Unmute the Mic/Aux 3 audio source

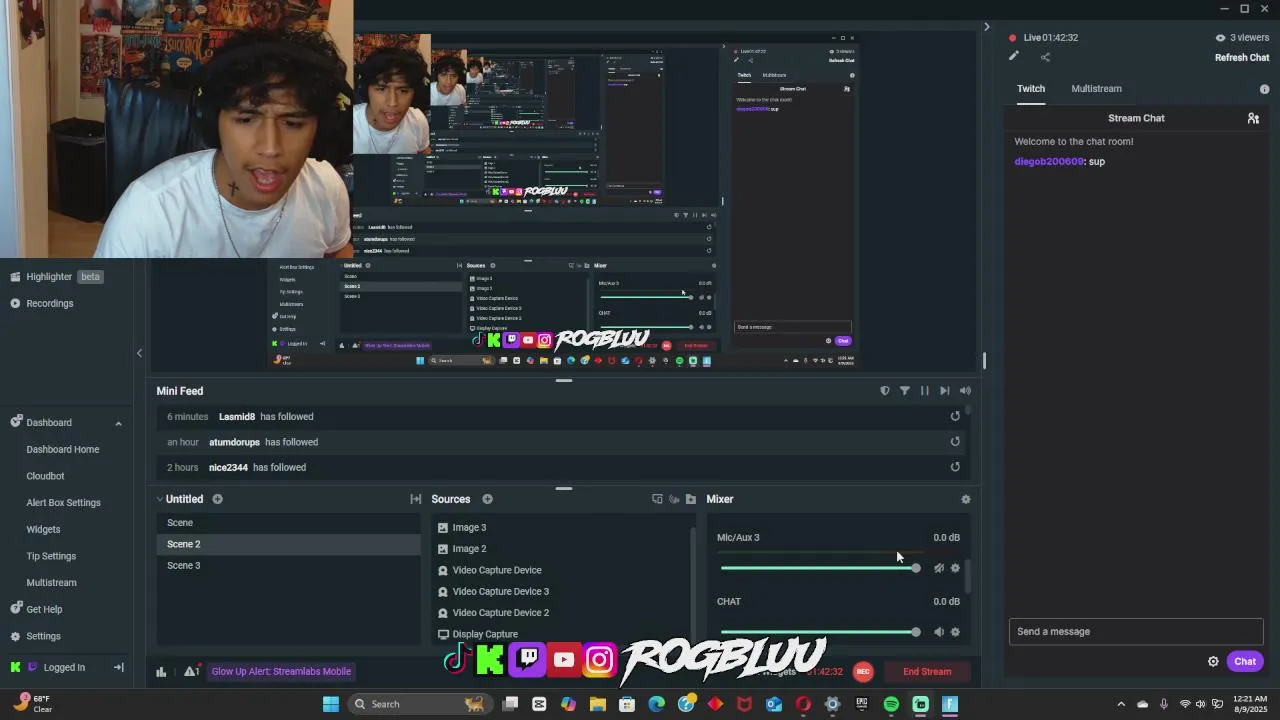(x=939, y=568)
